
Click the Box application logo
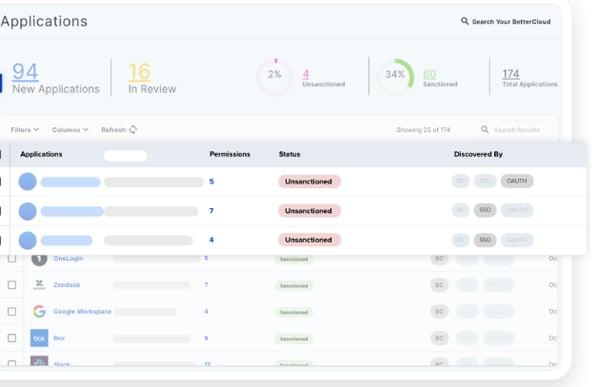click(x=39, y=338)
